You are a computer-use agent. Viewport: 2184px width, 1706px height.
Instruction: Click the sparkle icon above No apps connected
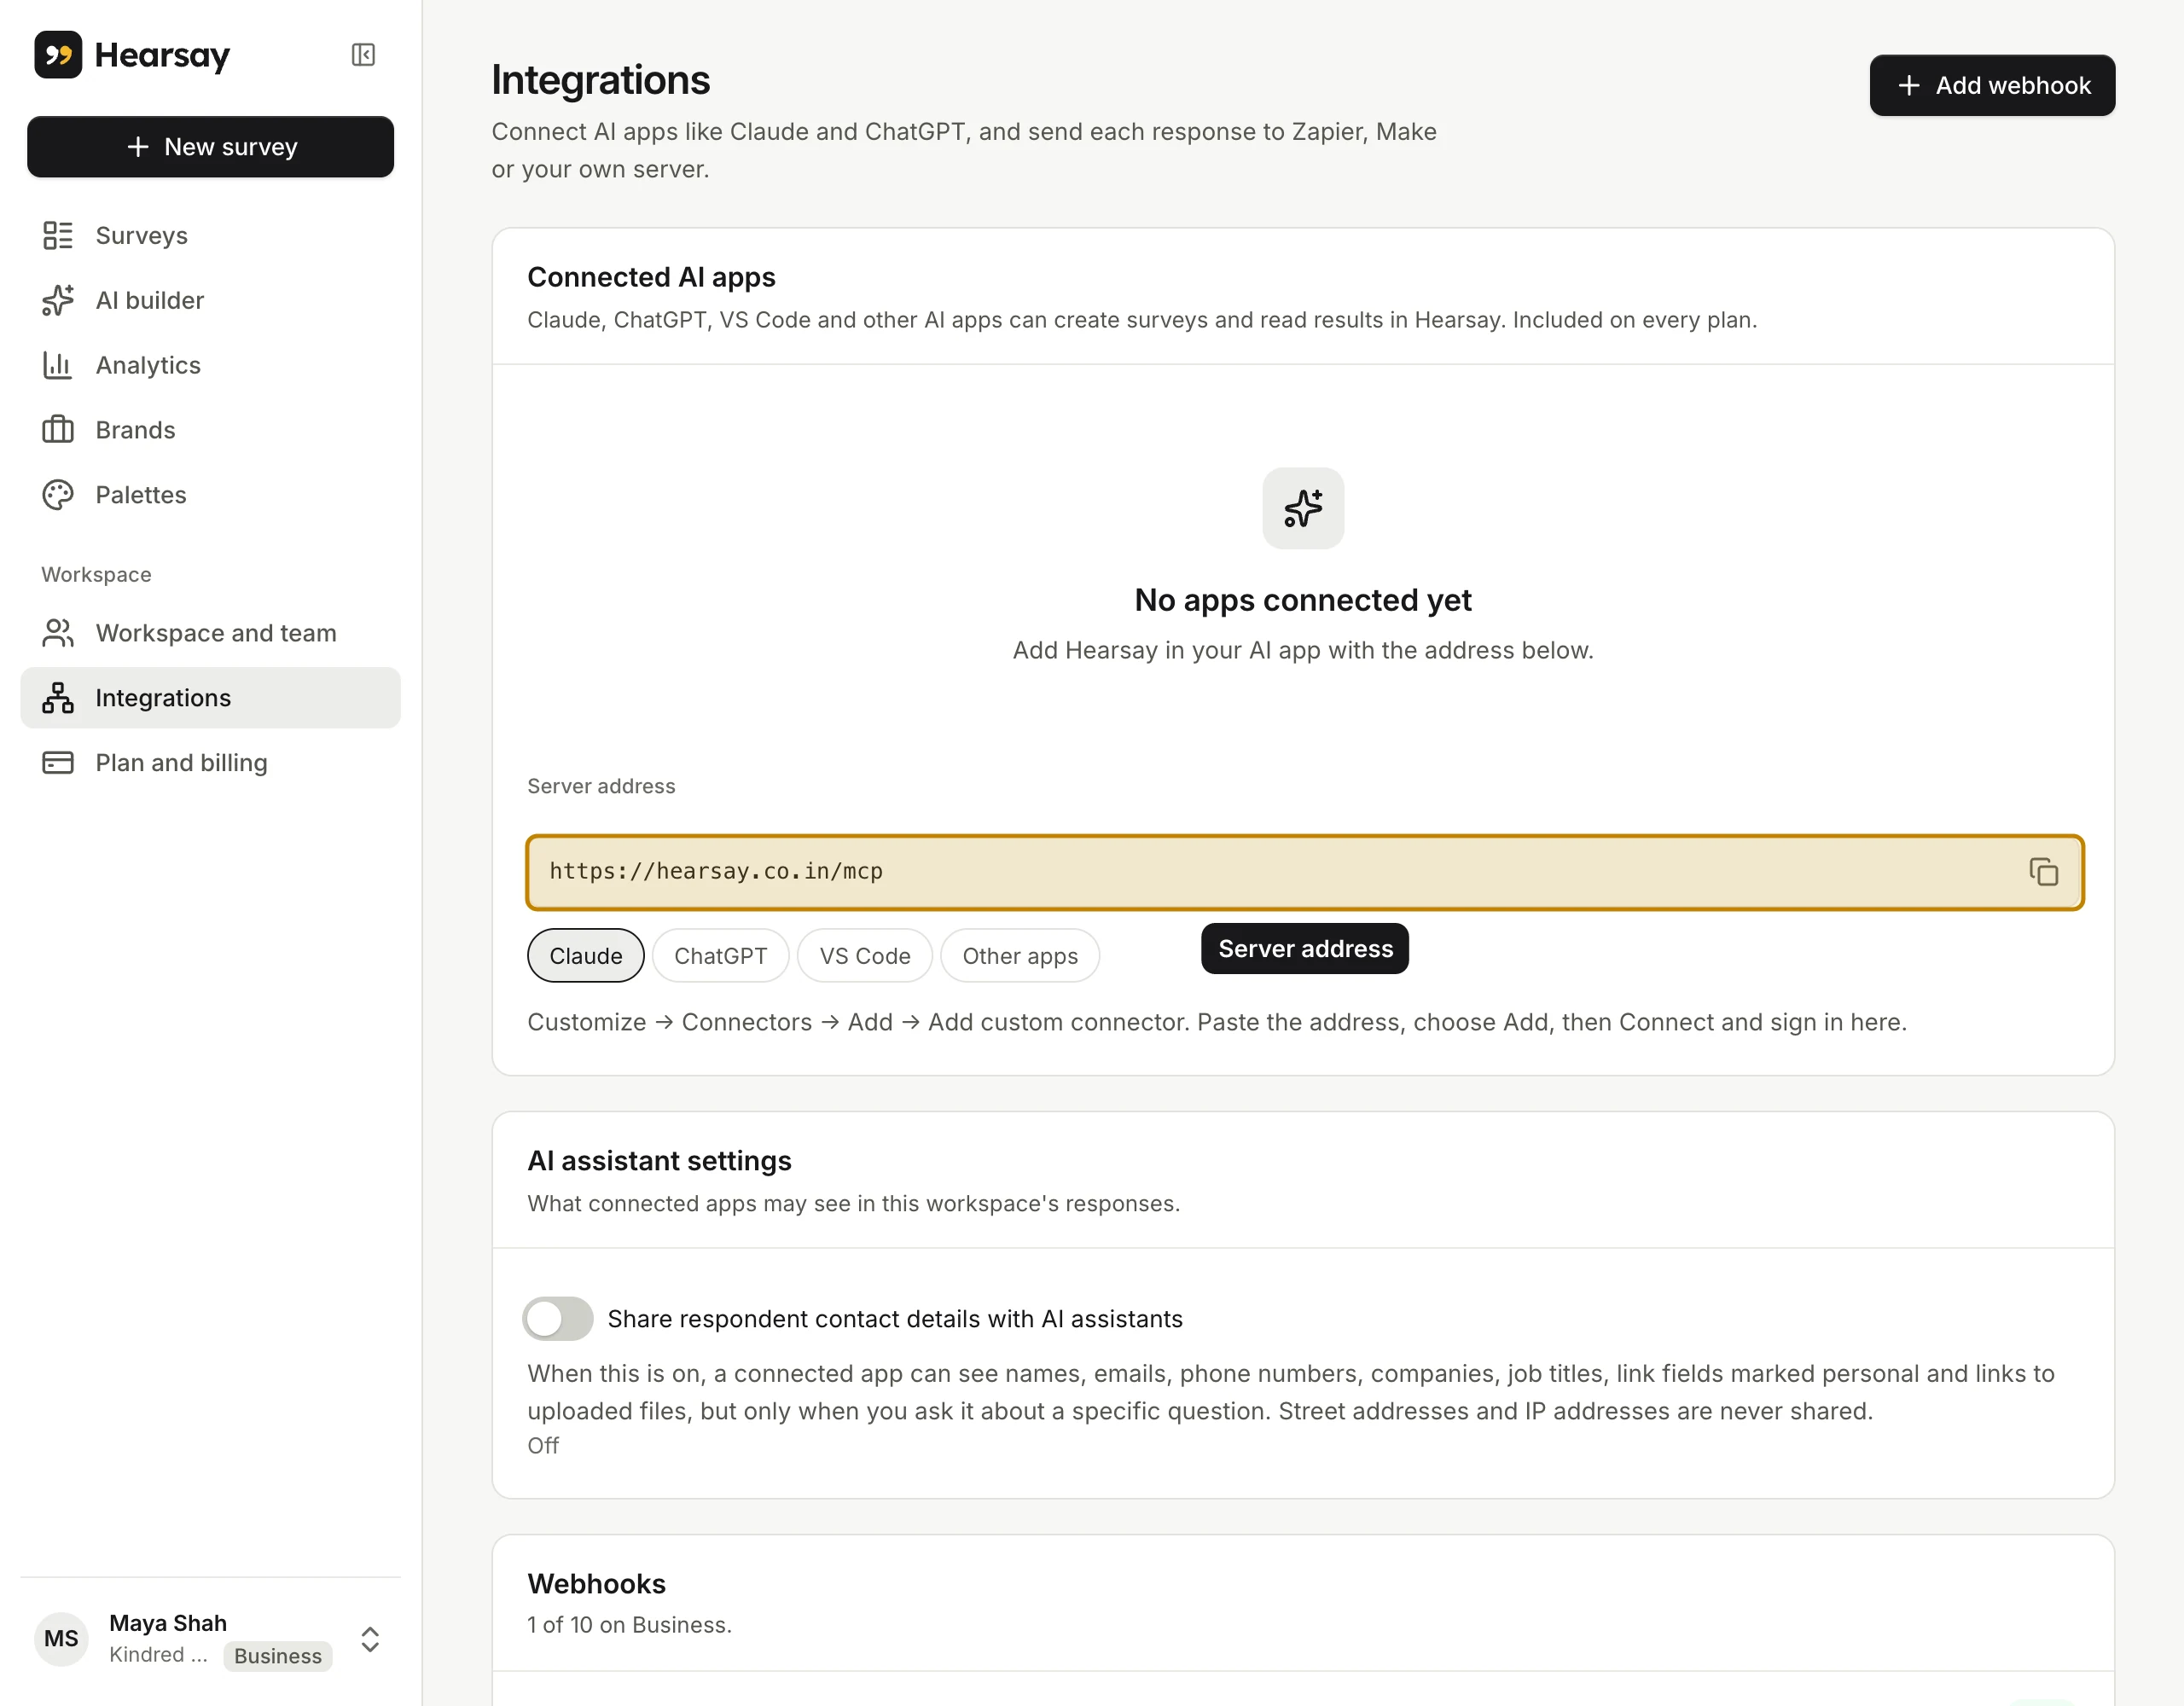pyautogui.click(x=1303, y=508)
